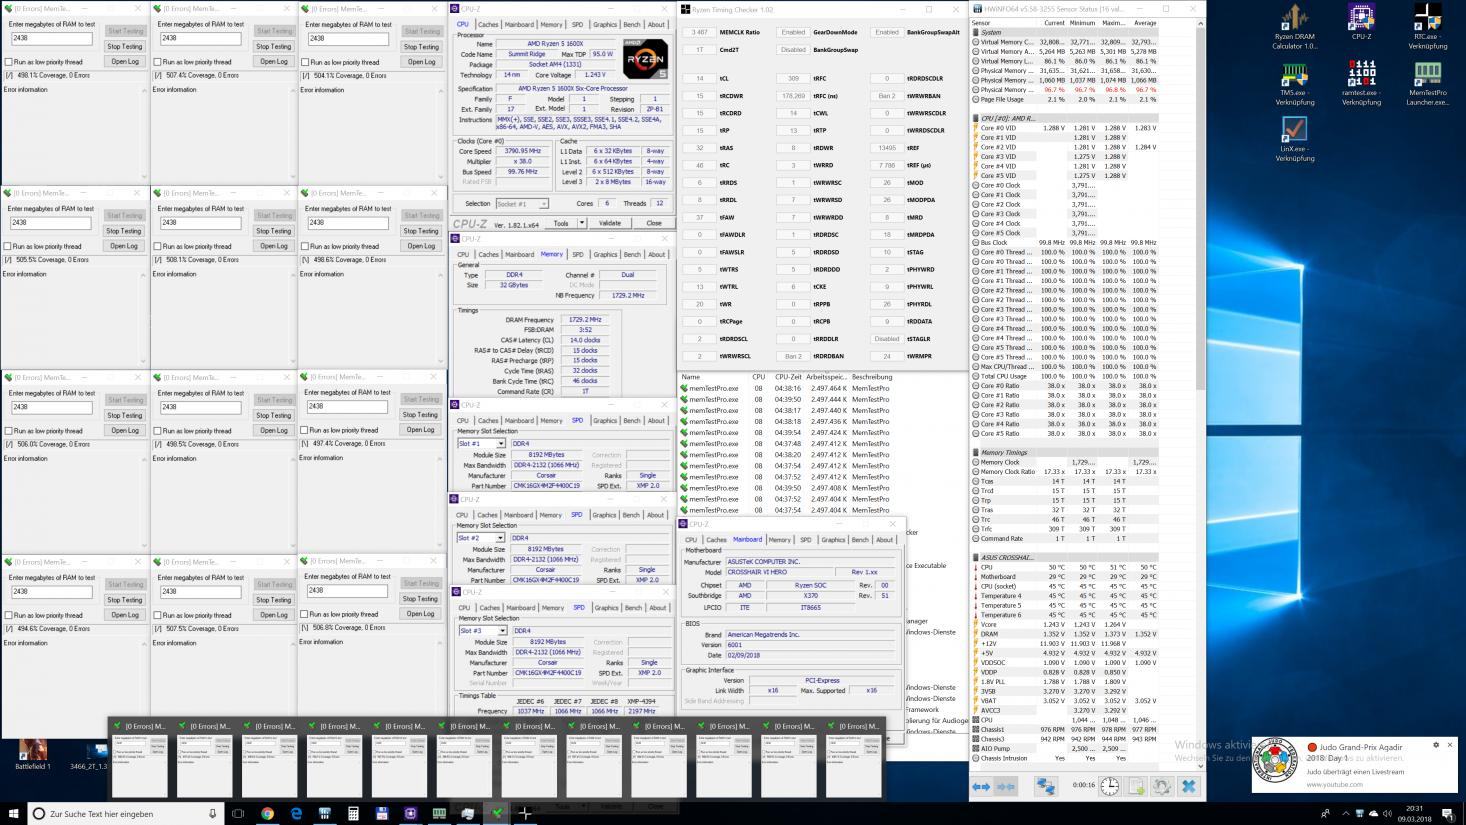Image resolution: width=1466 pixels, height=825 pixels.
Task: Open CPU tab in CPU-Z Slot #1 window
Action: pos(463,420)
